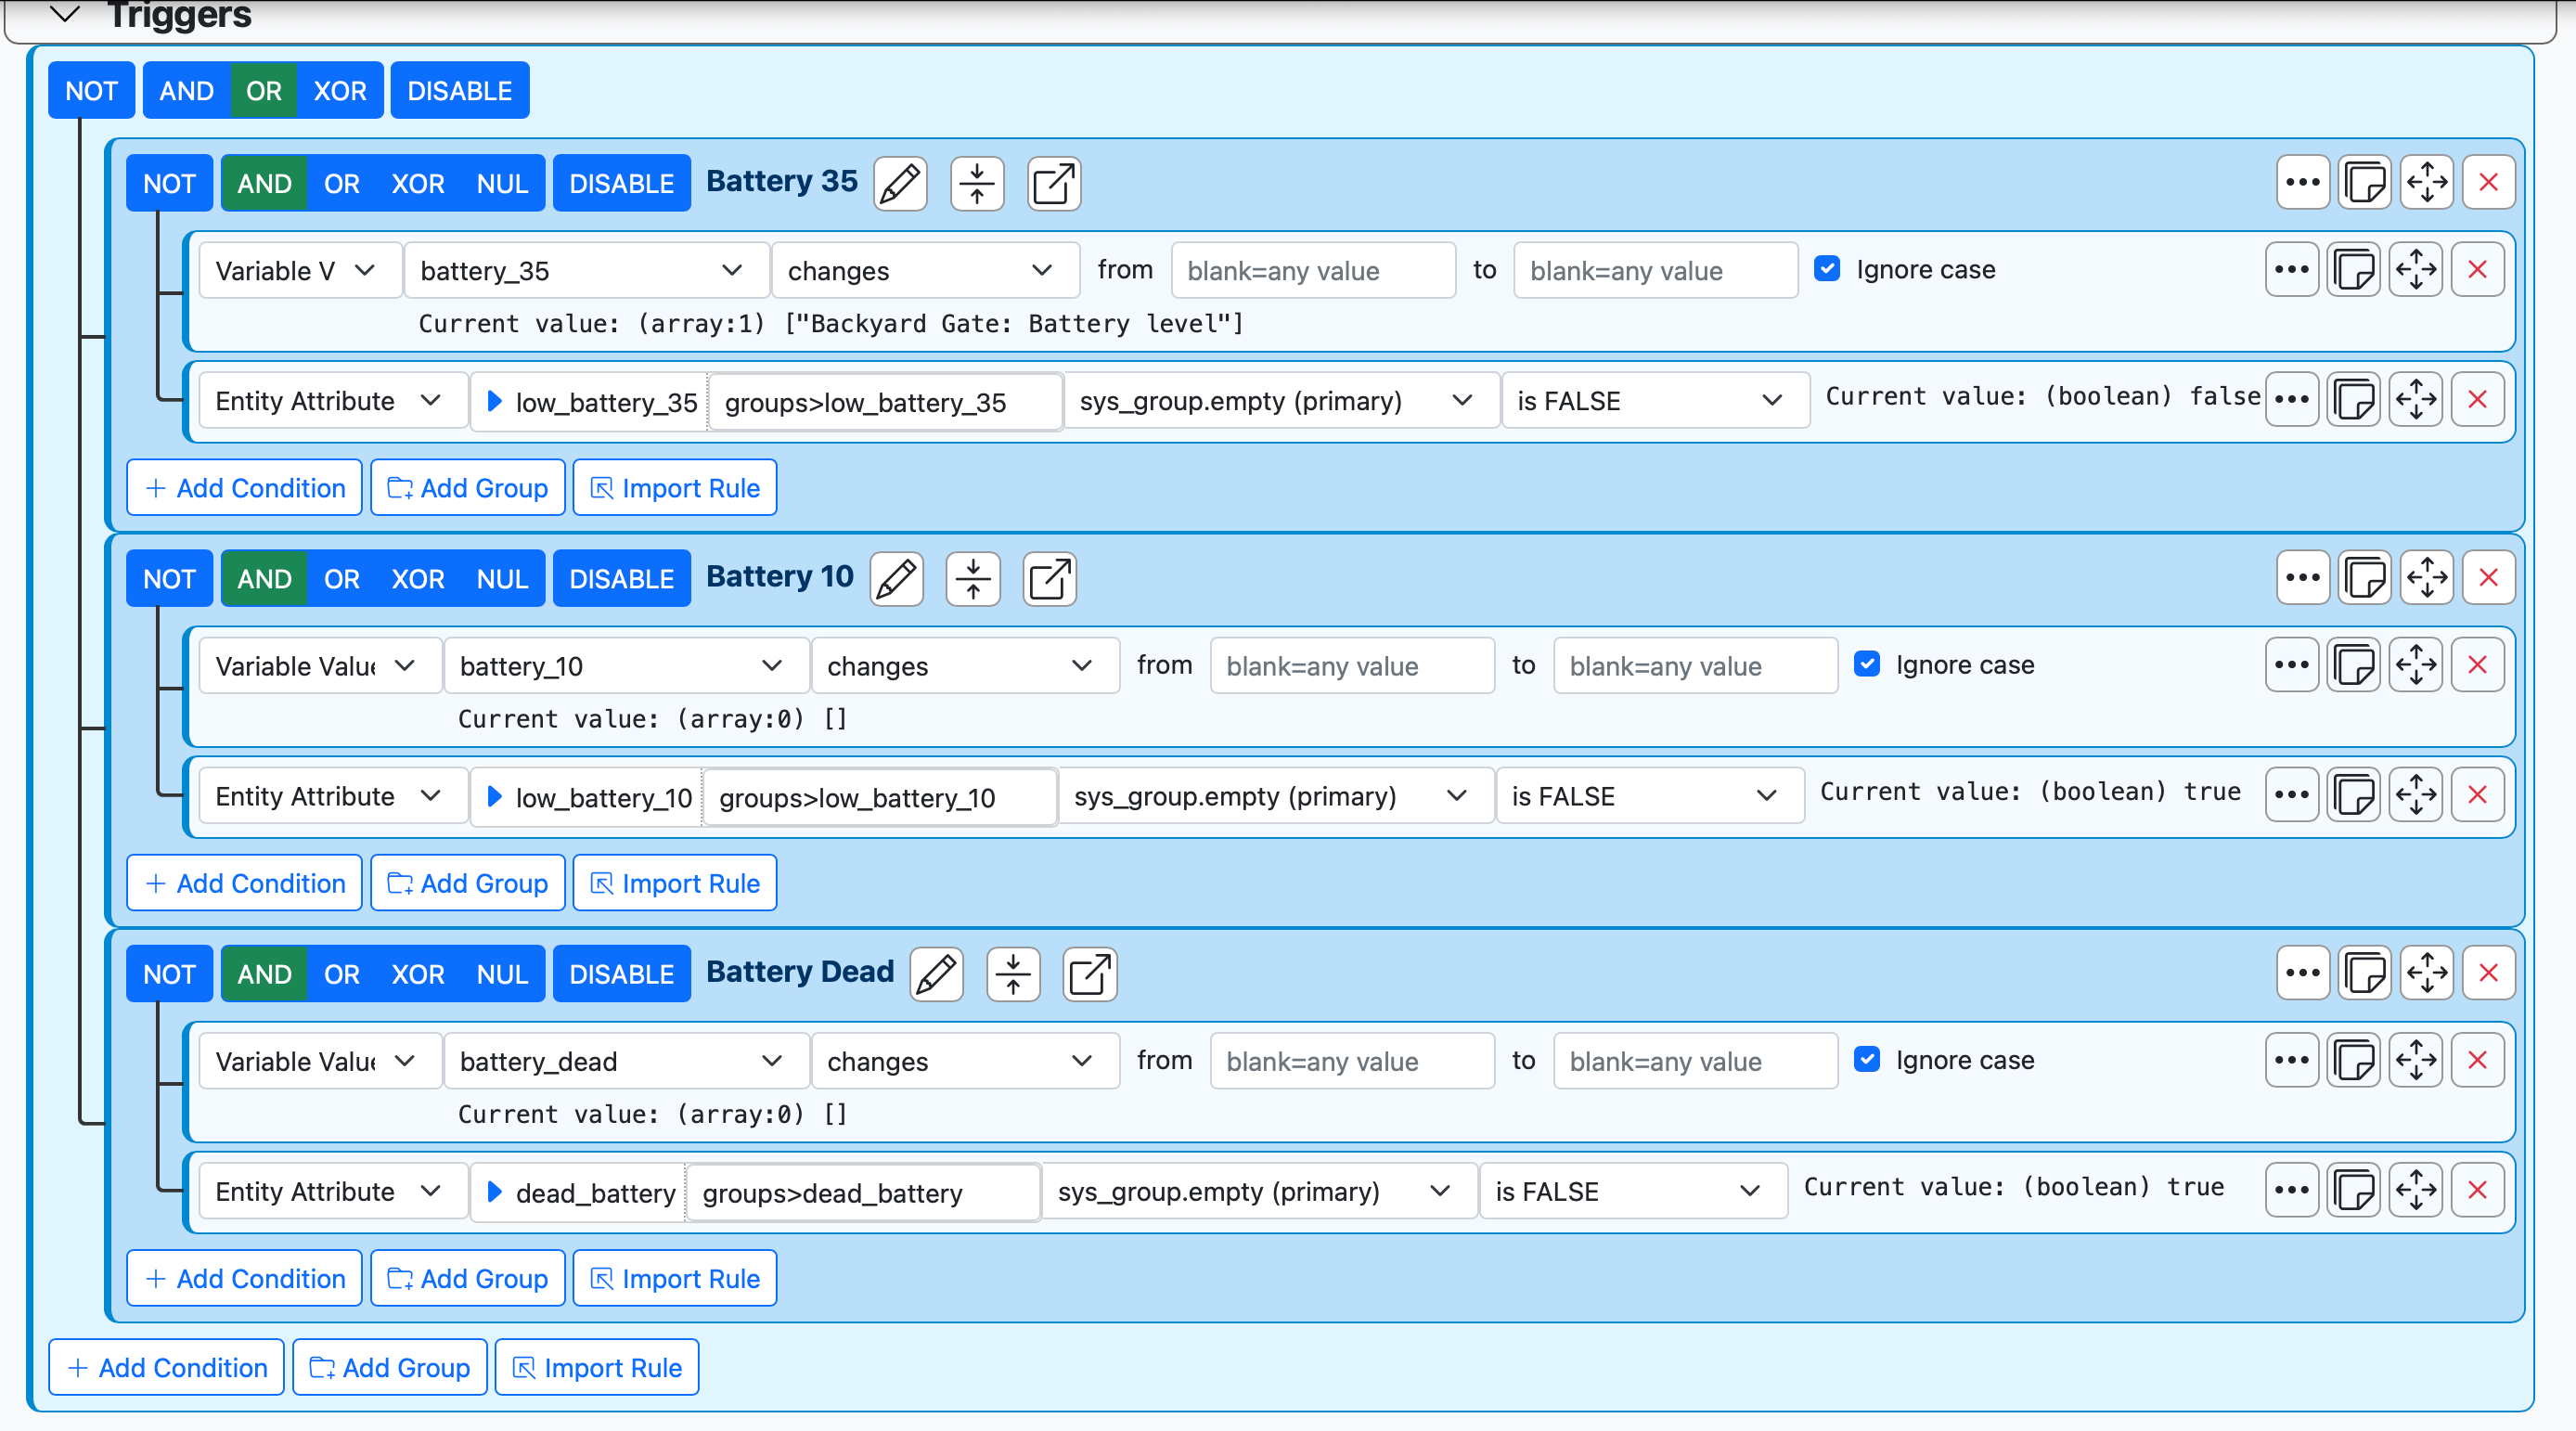
Task: Toggle NOT on Battery 35 group
Action: [169, 184]
